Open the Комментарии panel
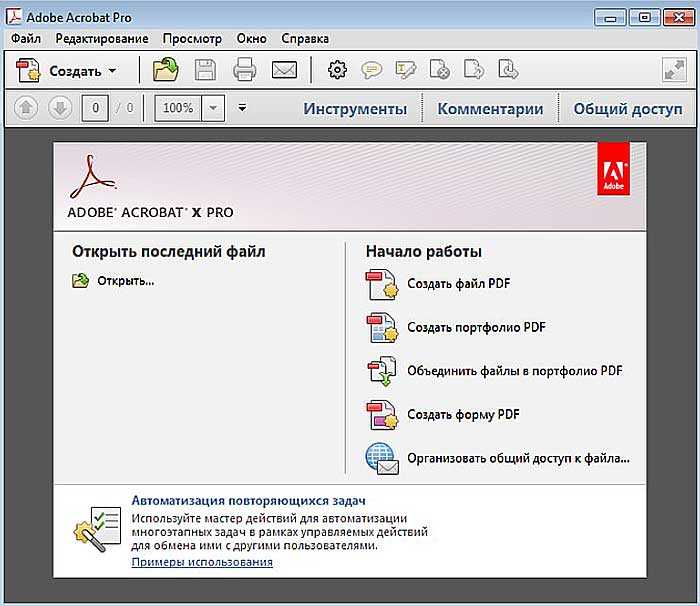 [490, 109]
